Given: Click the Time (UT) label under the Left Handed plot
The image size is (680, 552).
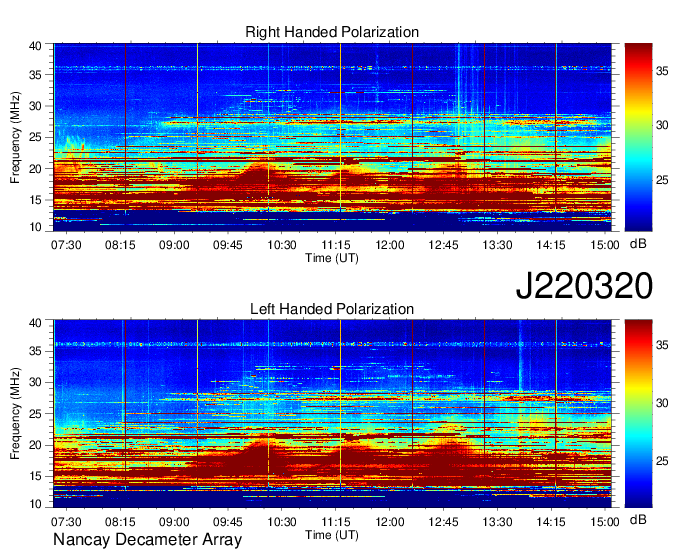Looking at the screenshot, I should (x=332, y=535).
